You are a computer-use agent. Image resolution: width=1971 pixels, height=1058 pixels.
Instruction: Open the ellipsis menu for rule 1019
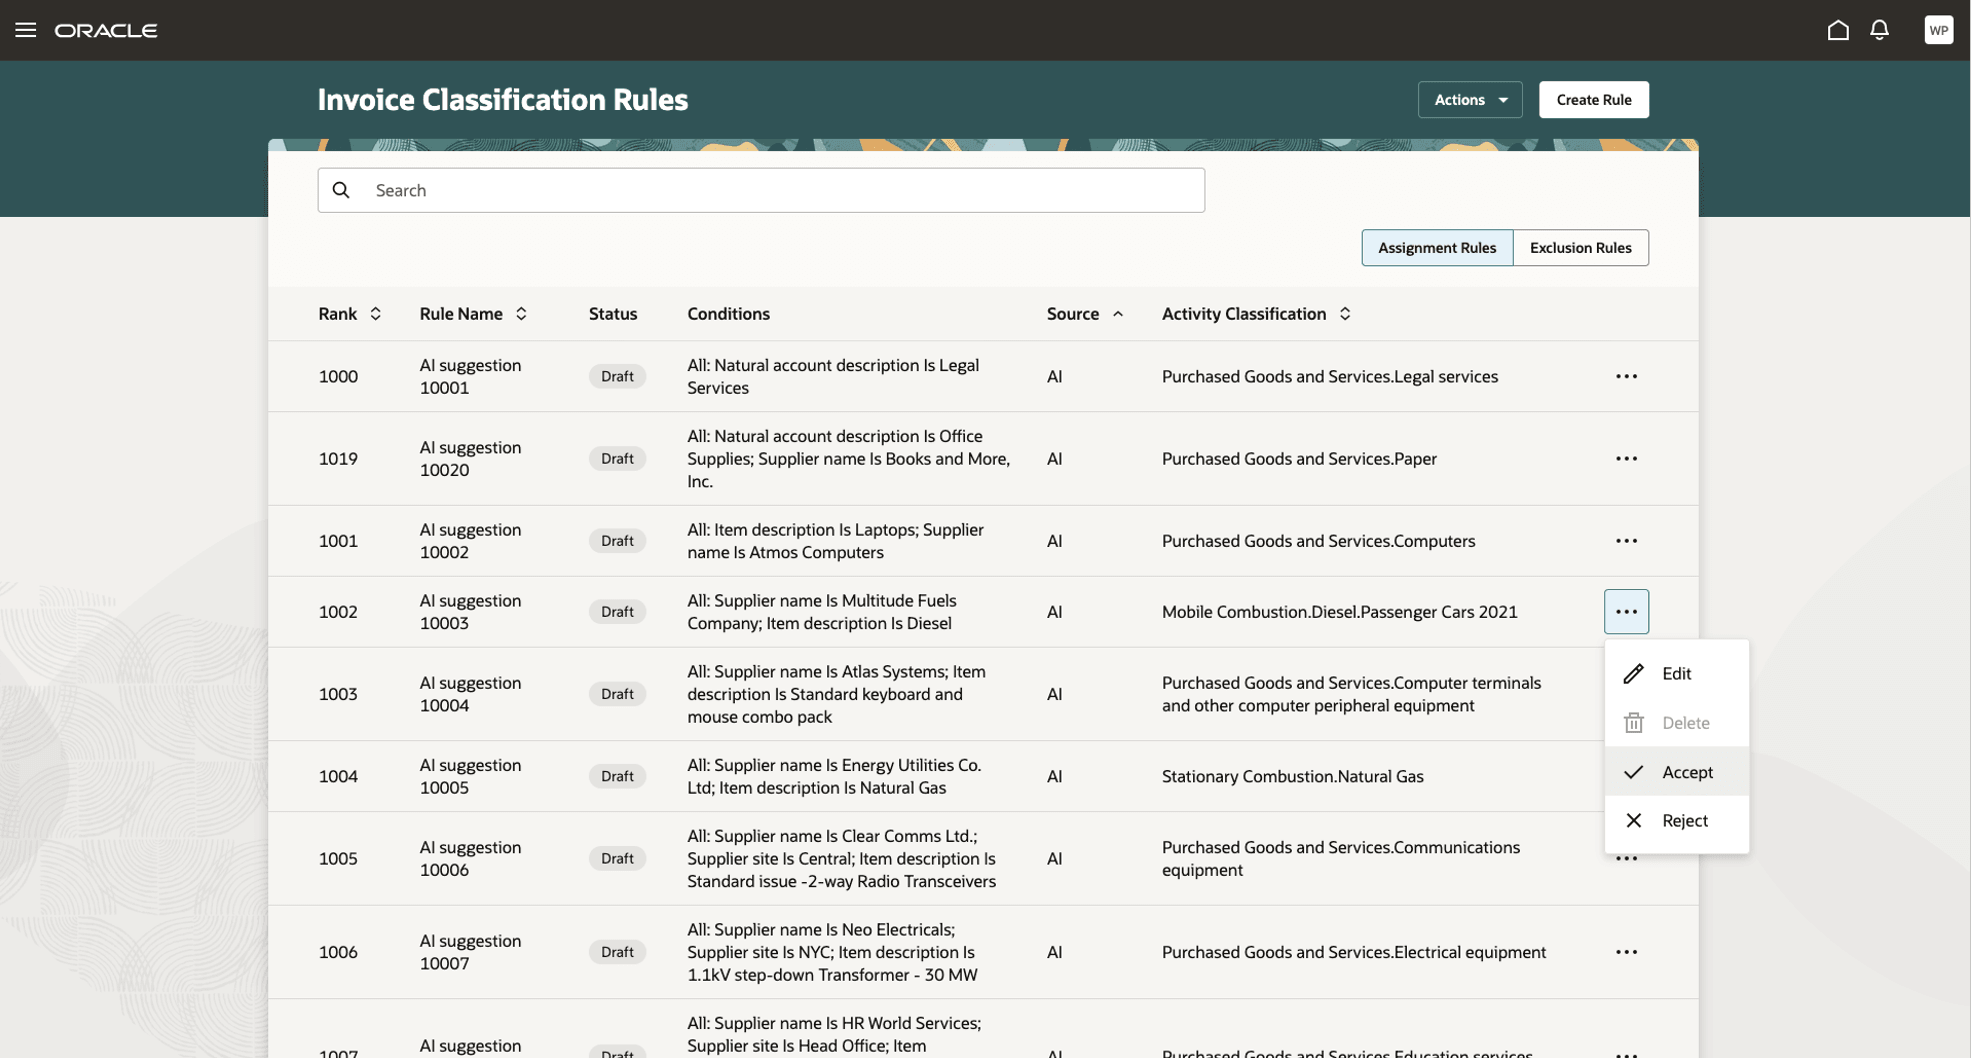coord(1626,459)
